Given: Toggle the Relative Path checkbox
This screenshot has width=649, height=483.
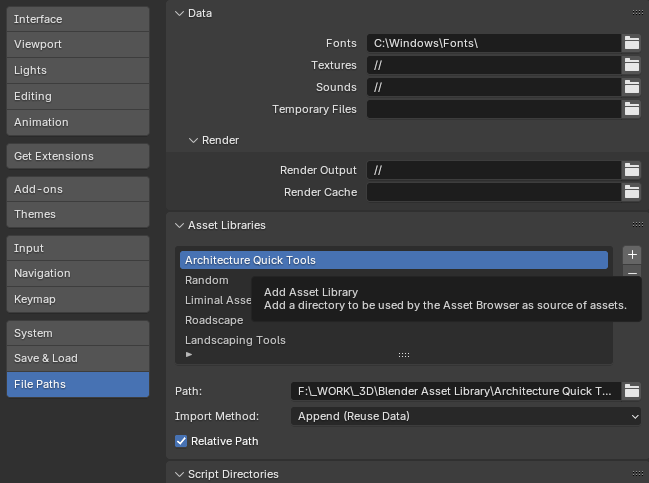Looking at the screenshot, I should (x=181, y=441).
